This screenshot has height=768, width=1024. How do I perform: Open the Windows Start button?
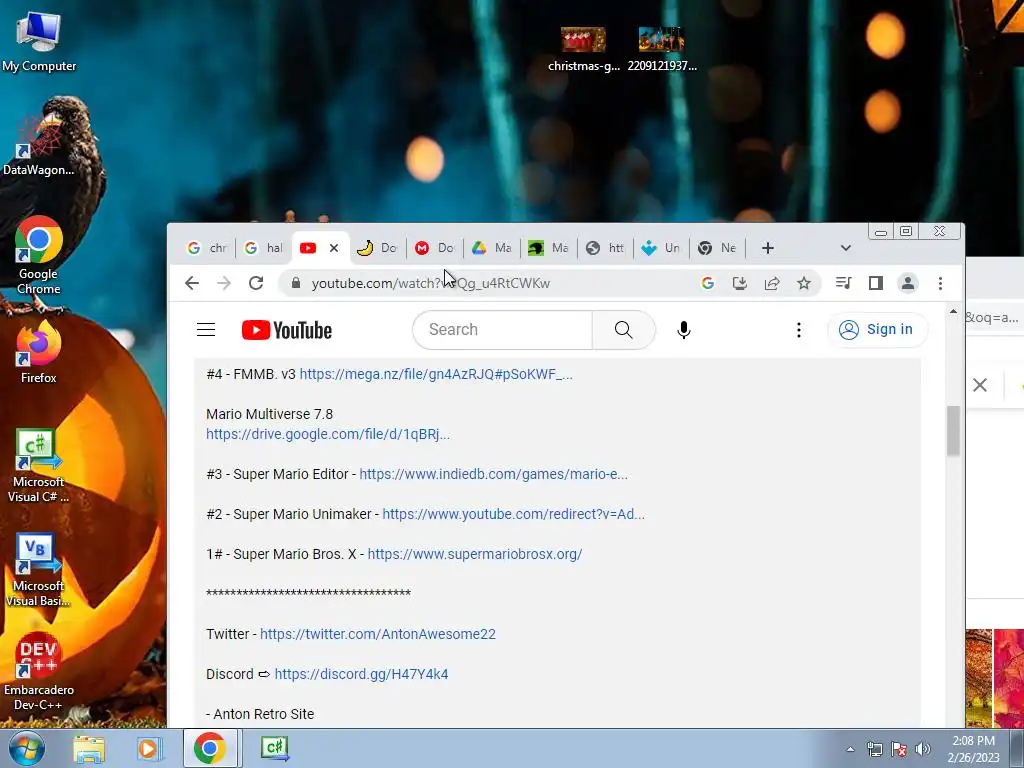tap(26, 748)
